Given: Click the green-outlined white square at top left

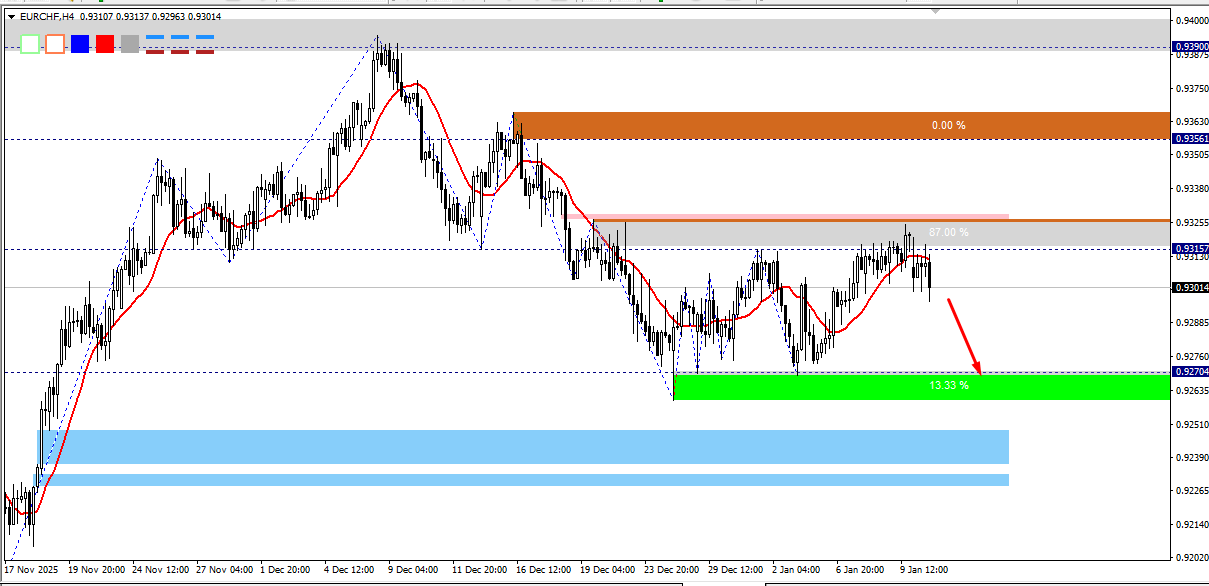Looking at the screenshot, I should pos(30,44).
